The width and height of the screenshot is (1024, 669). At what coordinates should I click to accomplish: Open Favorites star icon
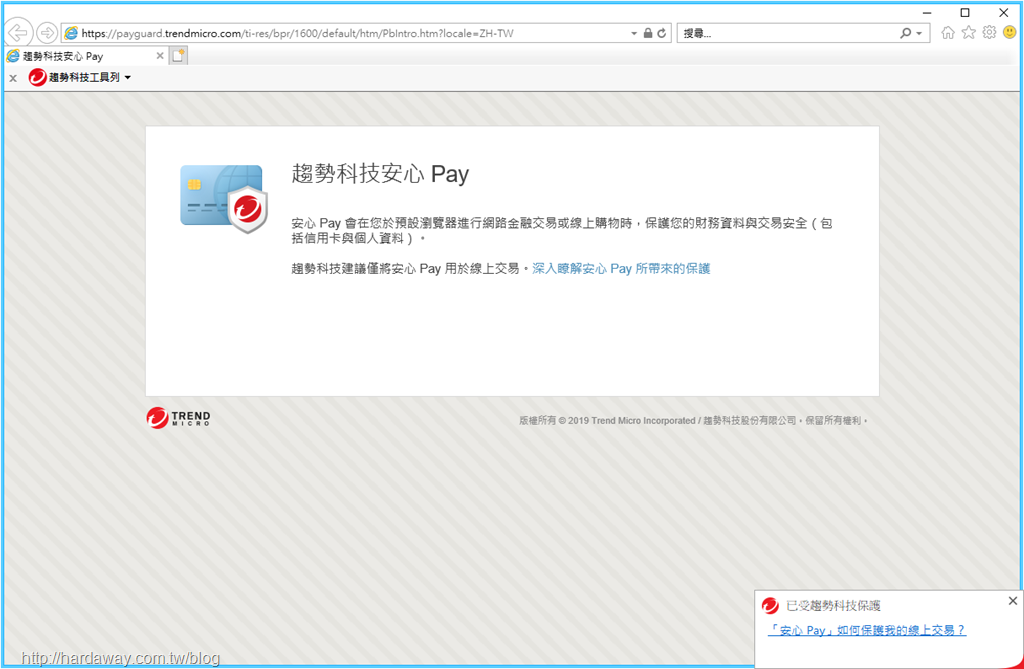point(968,32)
